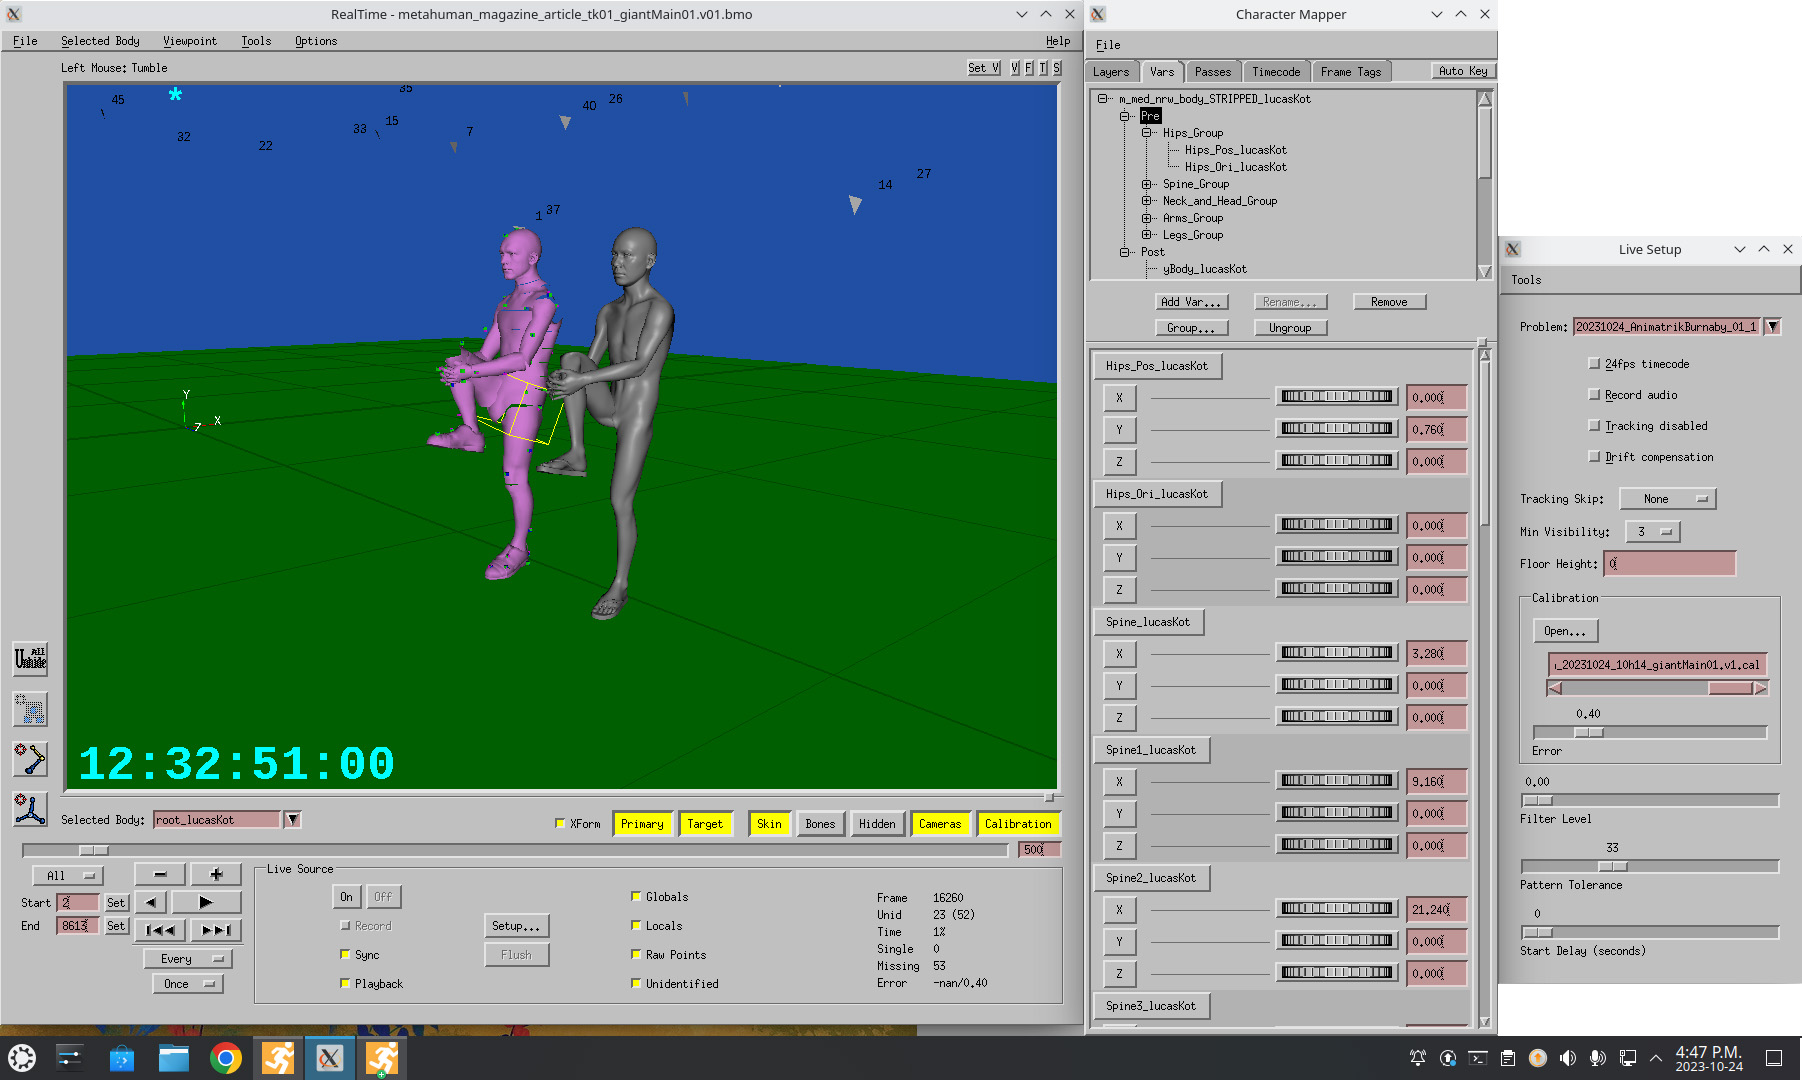Click the three-axis joint target tool icon
Image resolution: width=1802 pixels, height=1080 pixels.
pyautogui.click(x=30, y=809)
